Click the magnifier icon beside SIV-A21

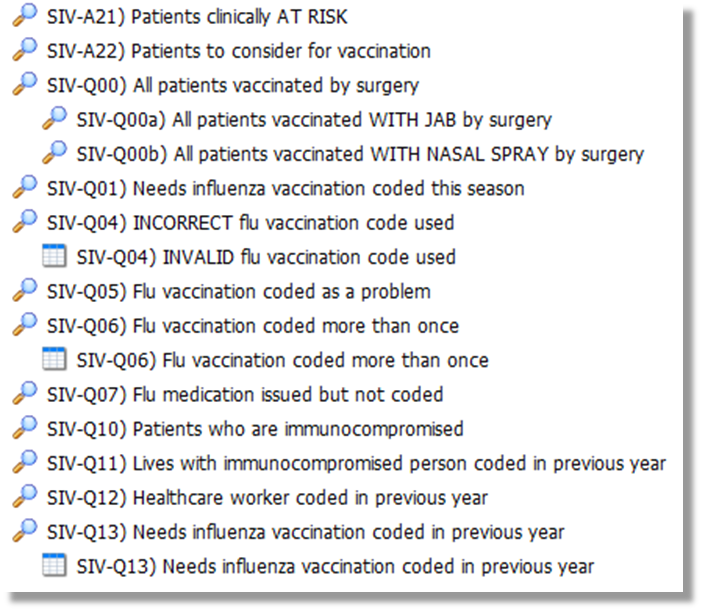tap(25, 16)
